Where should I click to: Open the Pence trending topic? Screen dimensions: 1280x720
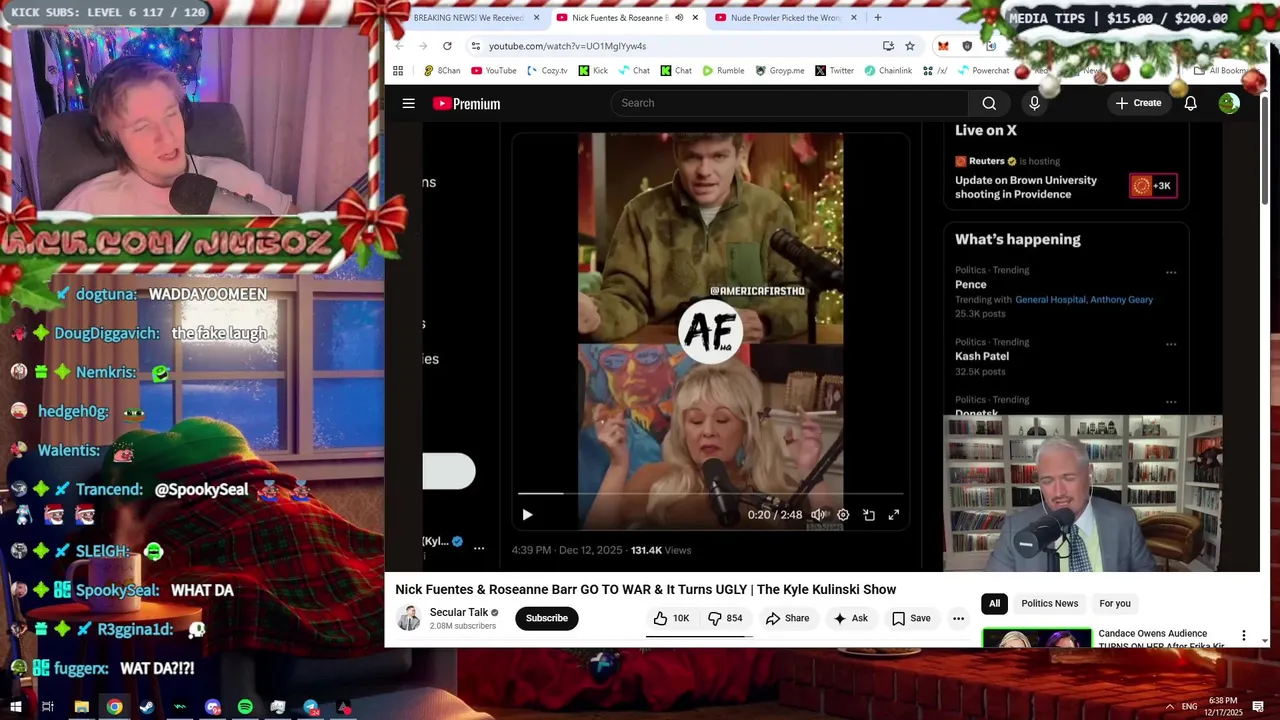click(971, 284)
